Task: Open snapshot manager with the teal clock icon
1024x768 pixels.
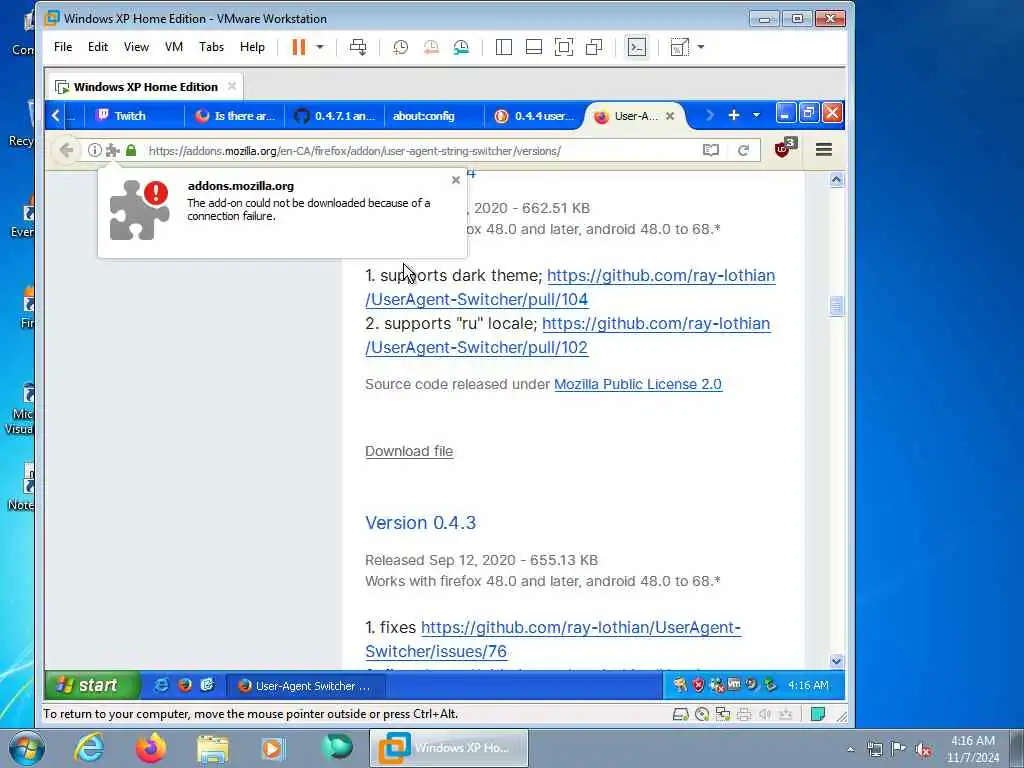Action: click(x=461, y=47)
